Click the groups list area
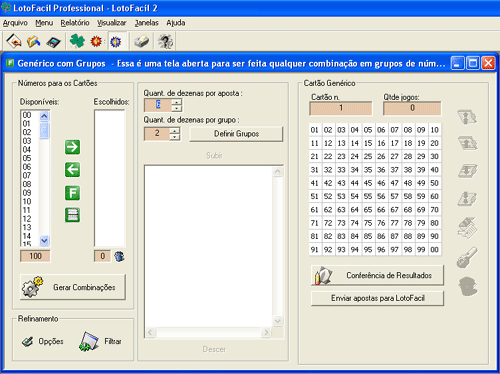500x374 pixels. (x=209, y=247)
